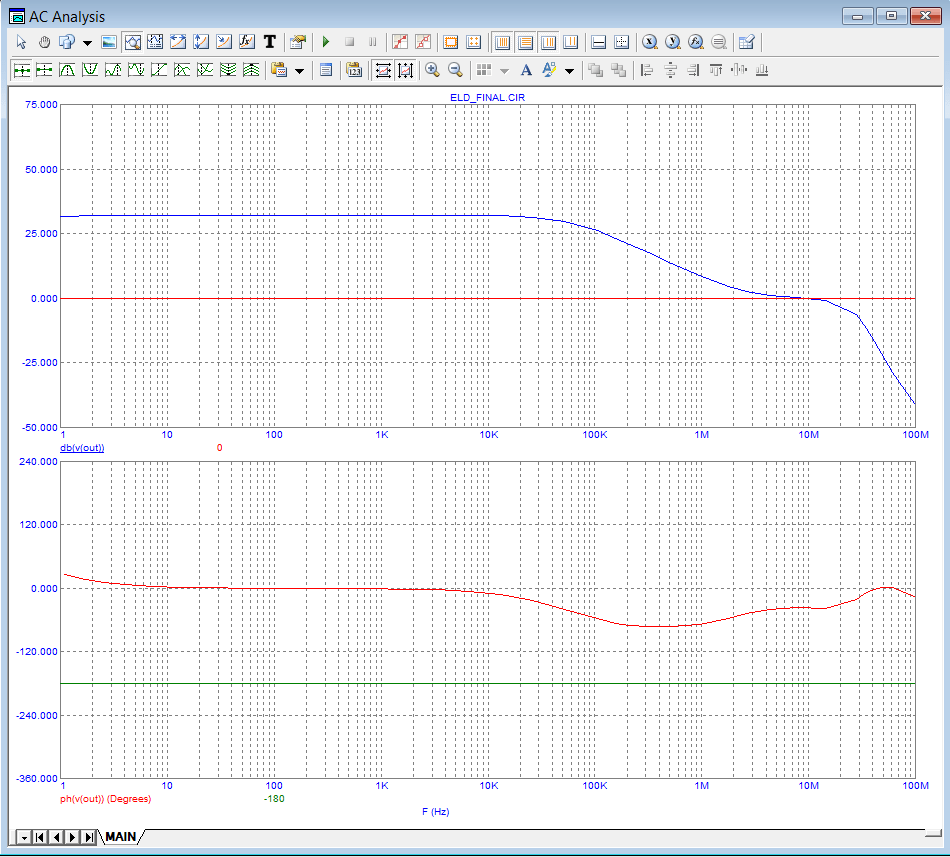Open the properties hand-on-window icon
Image resolution: width=950 pixels, height=857 pixels.
click(297, 42)
